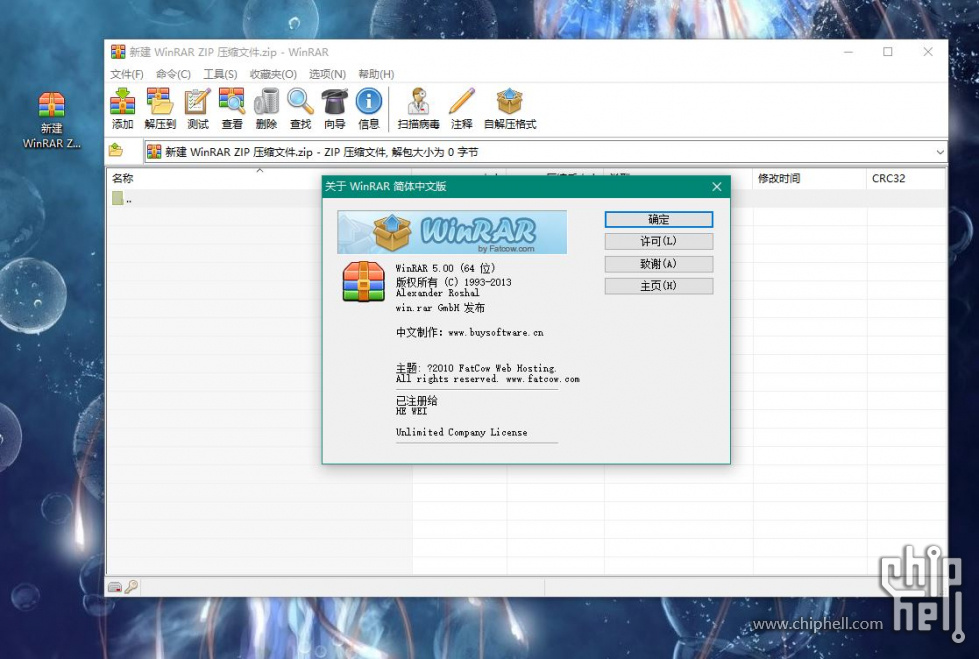Close the About WinRAR dialog
Viewport: 979px width, 659px height.
tap(717, 187)
